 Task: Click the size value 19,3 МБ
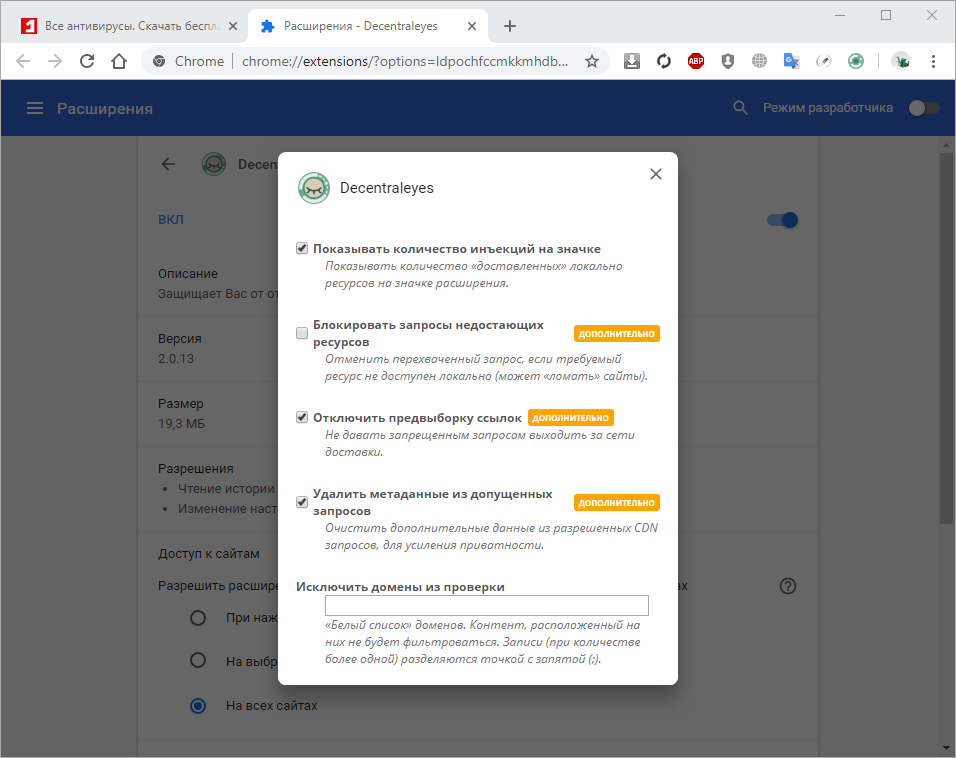coord(182,424)
